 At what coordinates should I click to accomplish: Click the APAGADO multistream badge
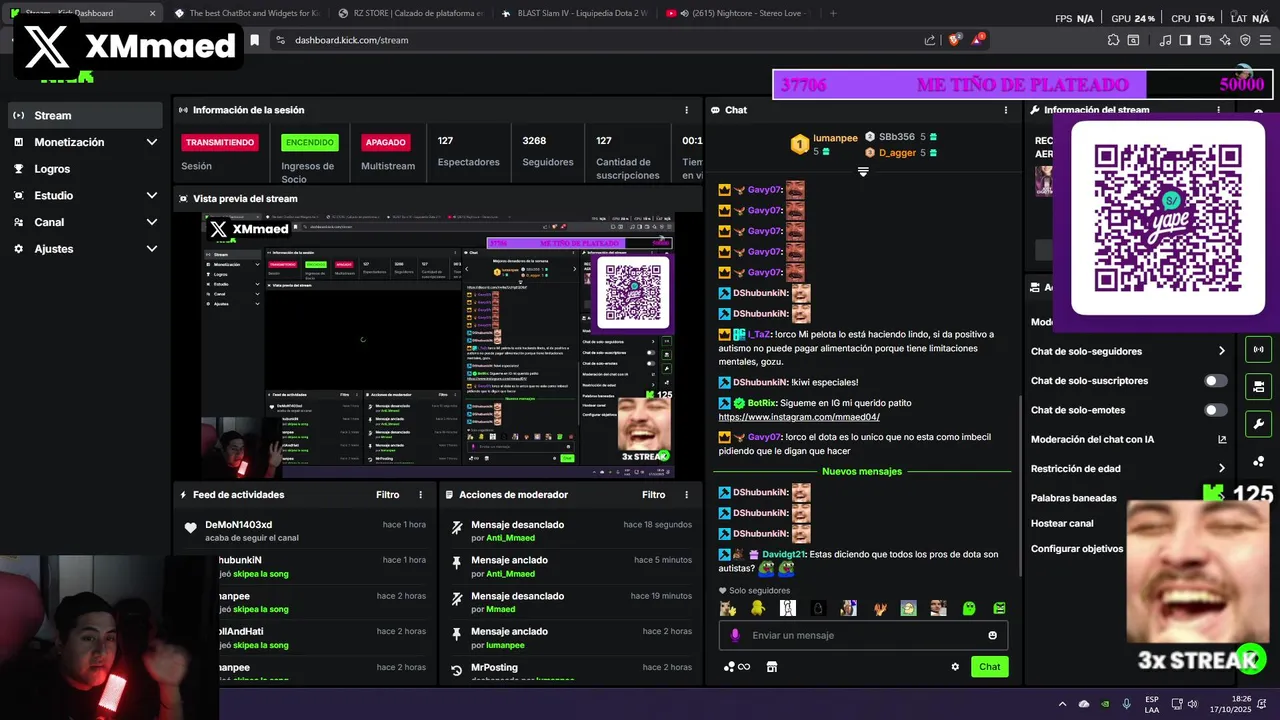tap(386, 142)
